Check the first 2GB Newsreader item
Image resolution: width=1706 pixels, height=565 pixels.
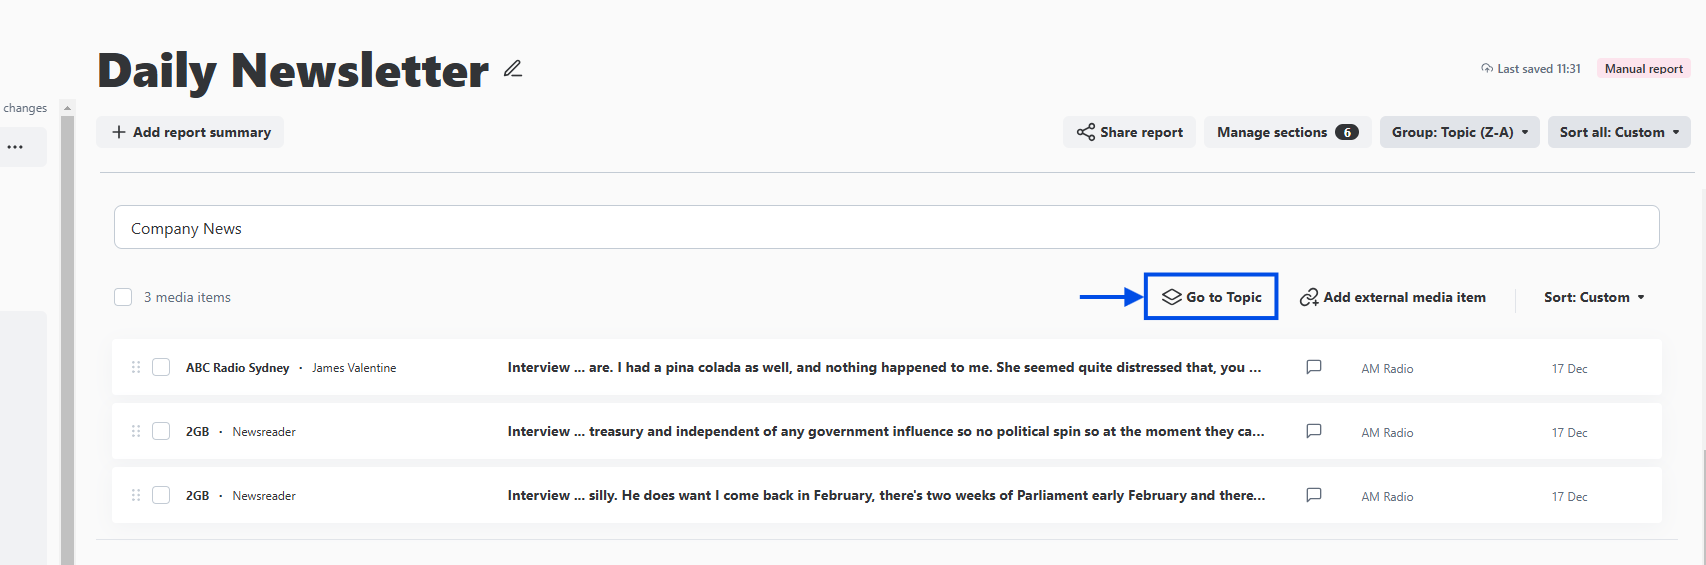pos(161,431)
